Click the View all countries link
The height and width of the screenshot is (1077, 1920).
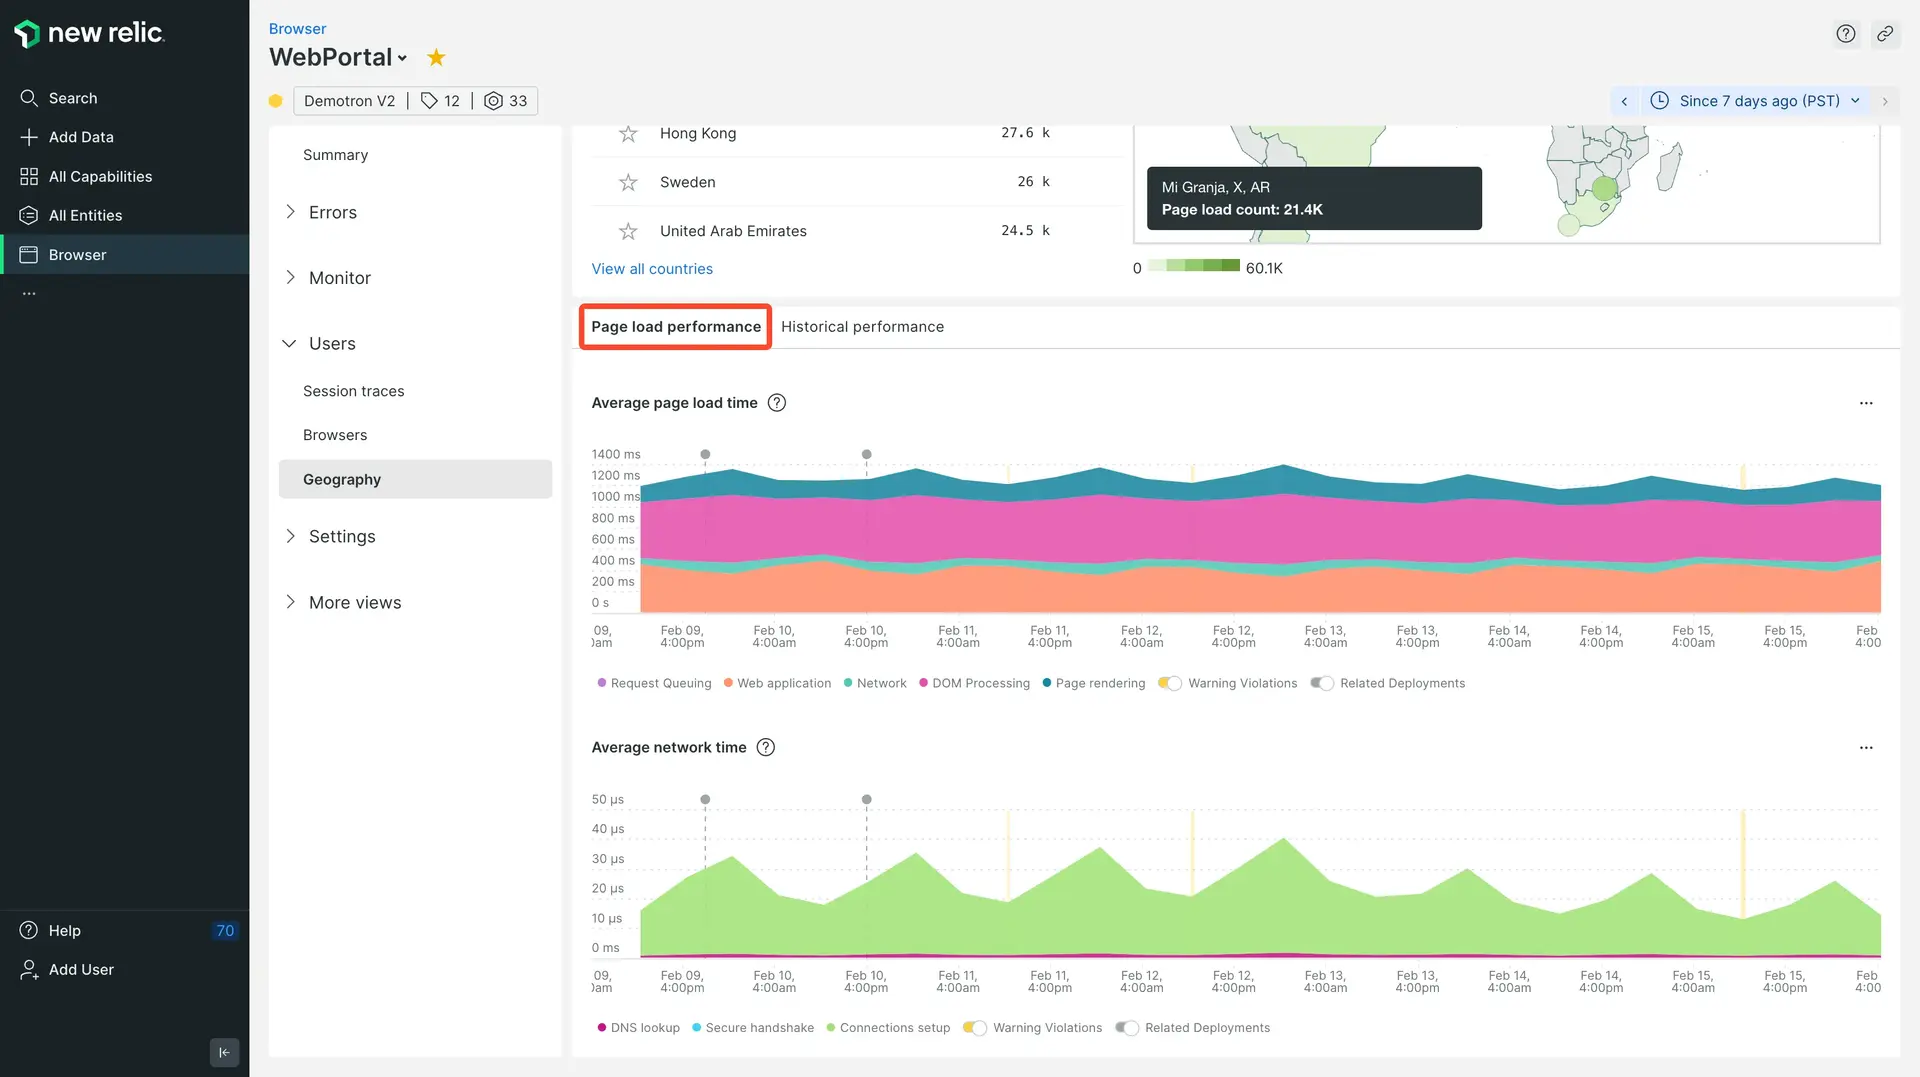tap(652, 269)
